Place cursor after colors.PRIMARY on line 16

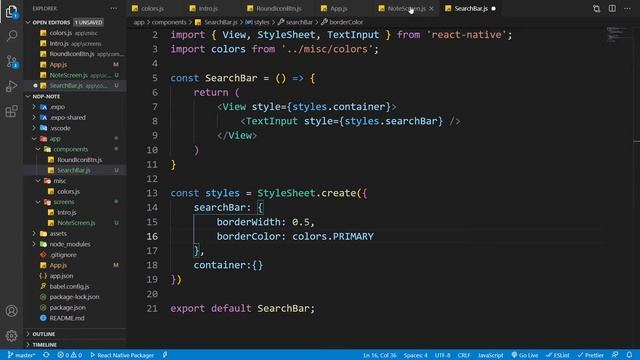pyautogui.click(x=374, y=237)
